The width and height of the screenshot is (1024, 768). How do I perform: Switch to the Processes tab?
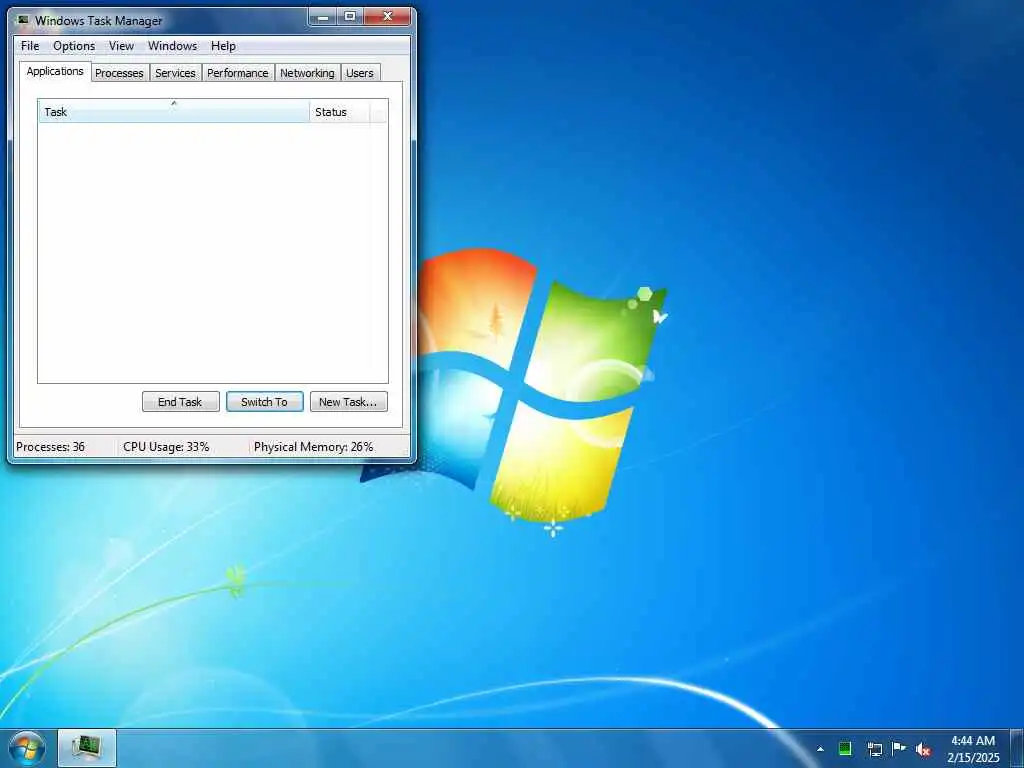coord(119,73)
